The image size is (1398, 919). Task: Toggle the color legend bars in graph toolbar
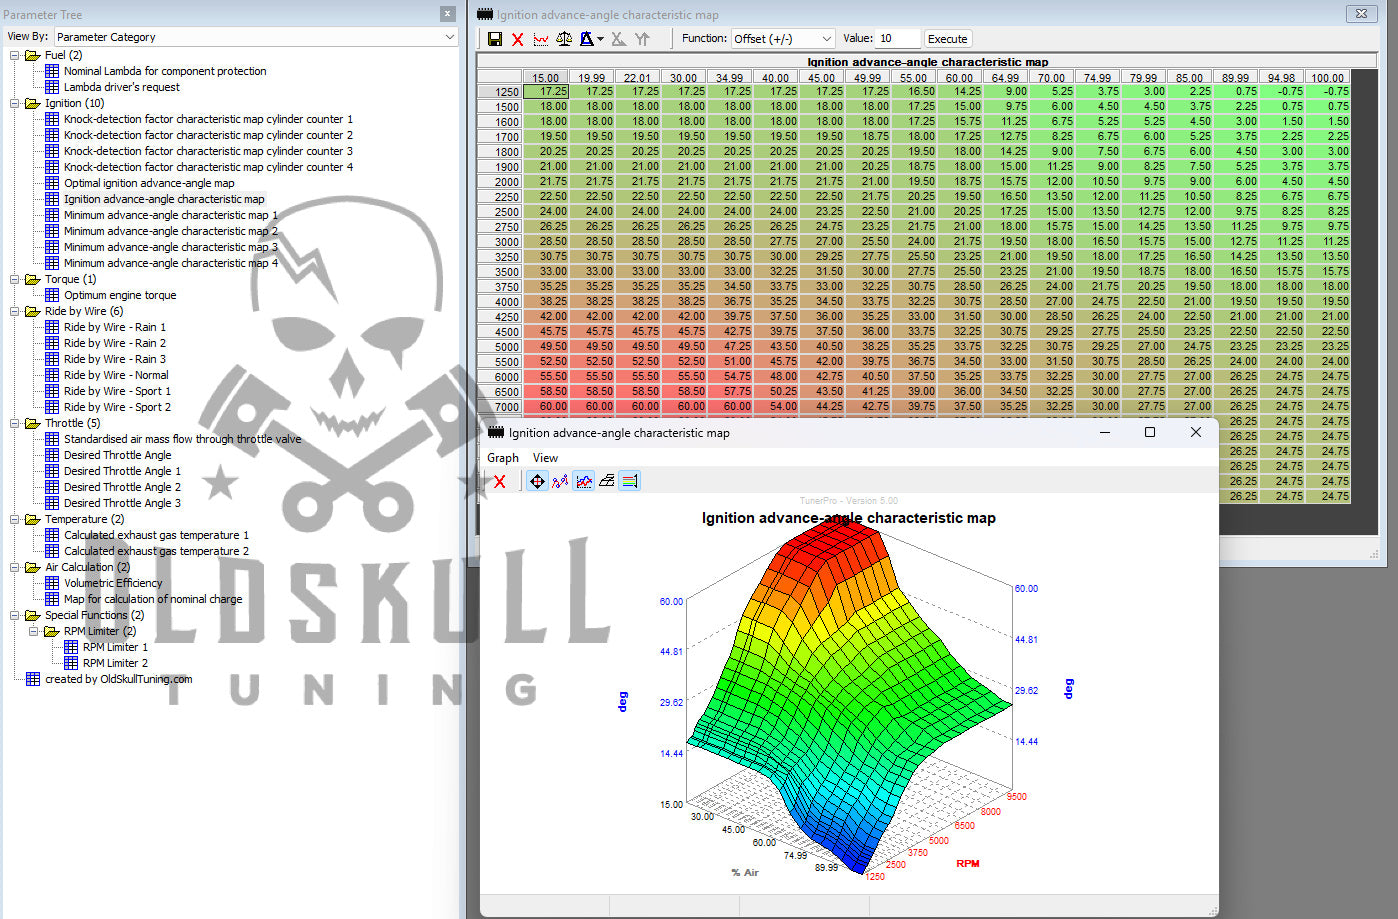(x=630, y=482)
